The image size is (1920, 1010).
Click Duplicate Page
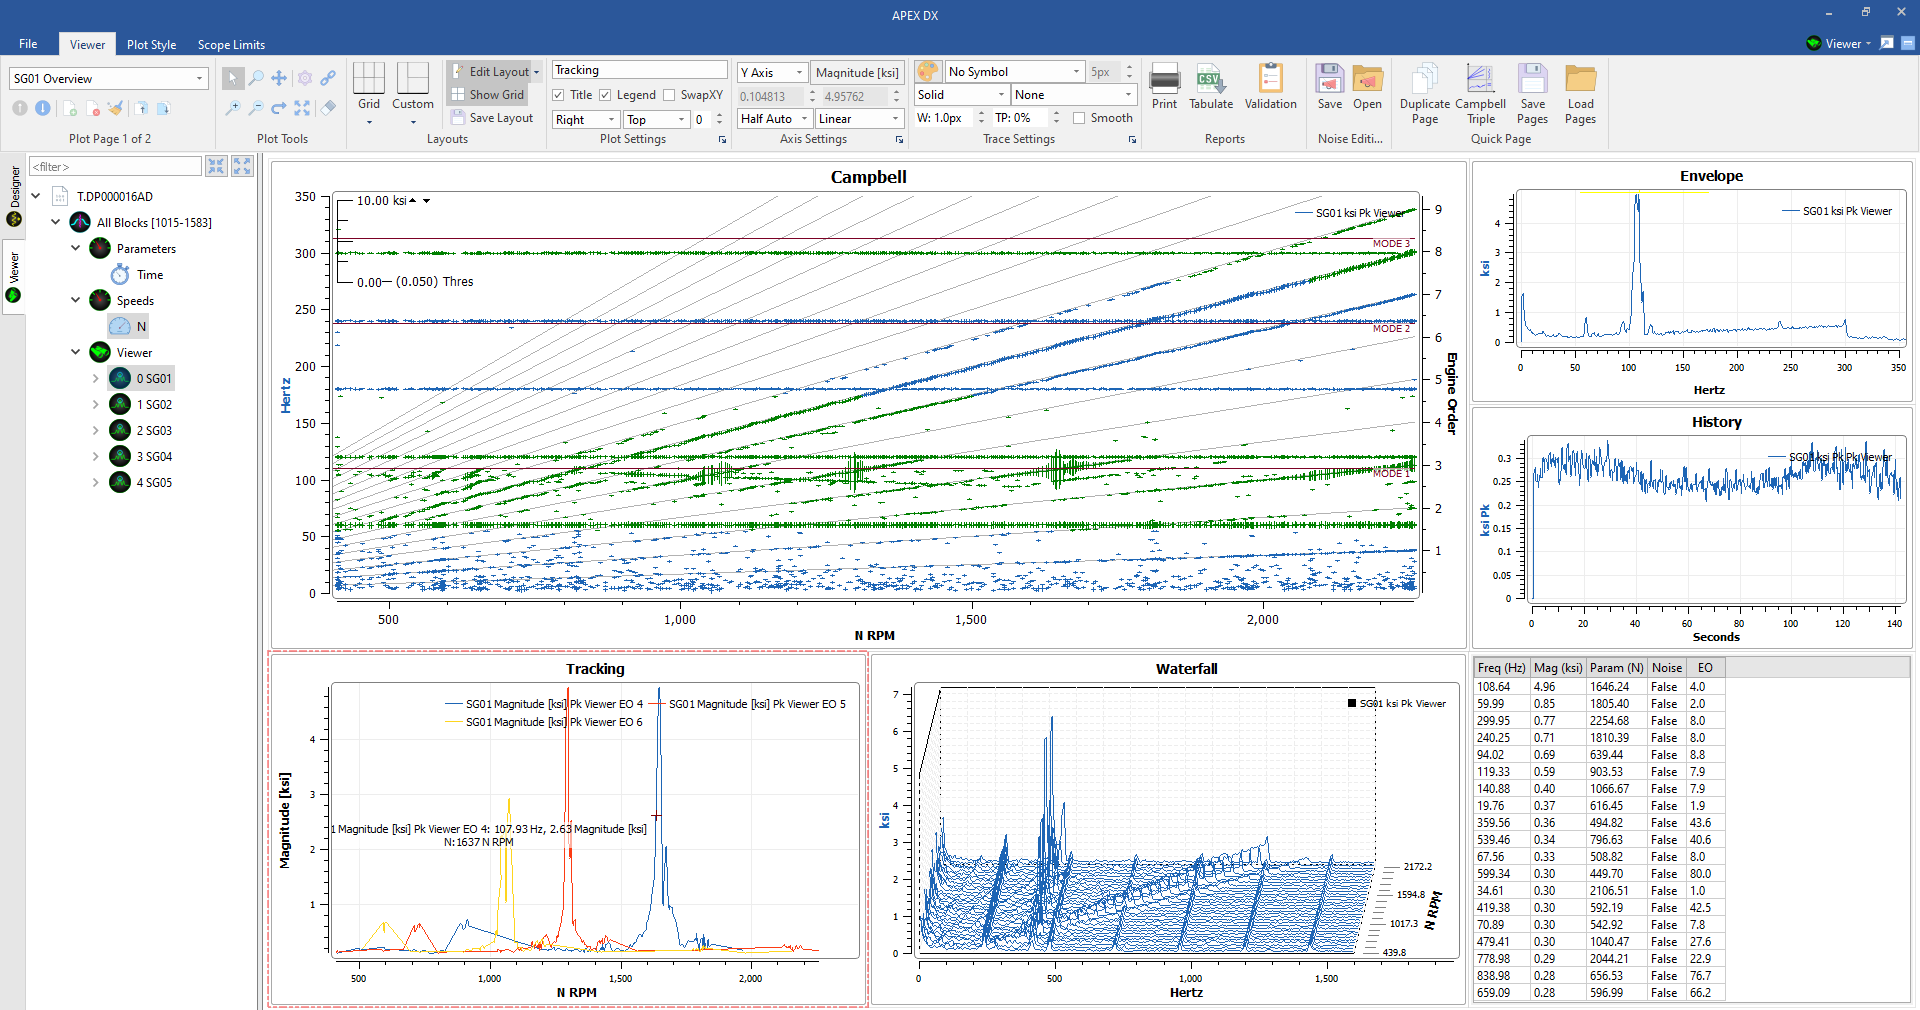point(1425,94)
